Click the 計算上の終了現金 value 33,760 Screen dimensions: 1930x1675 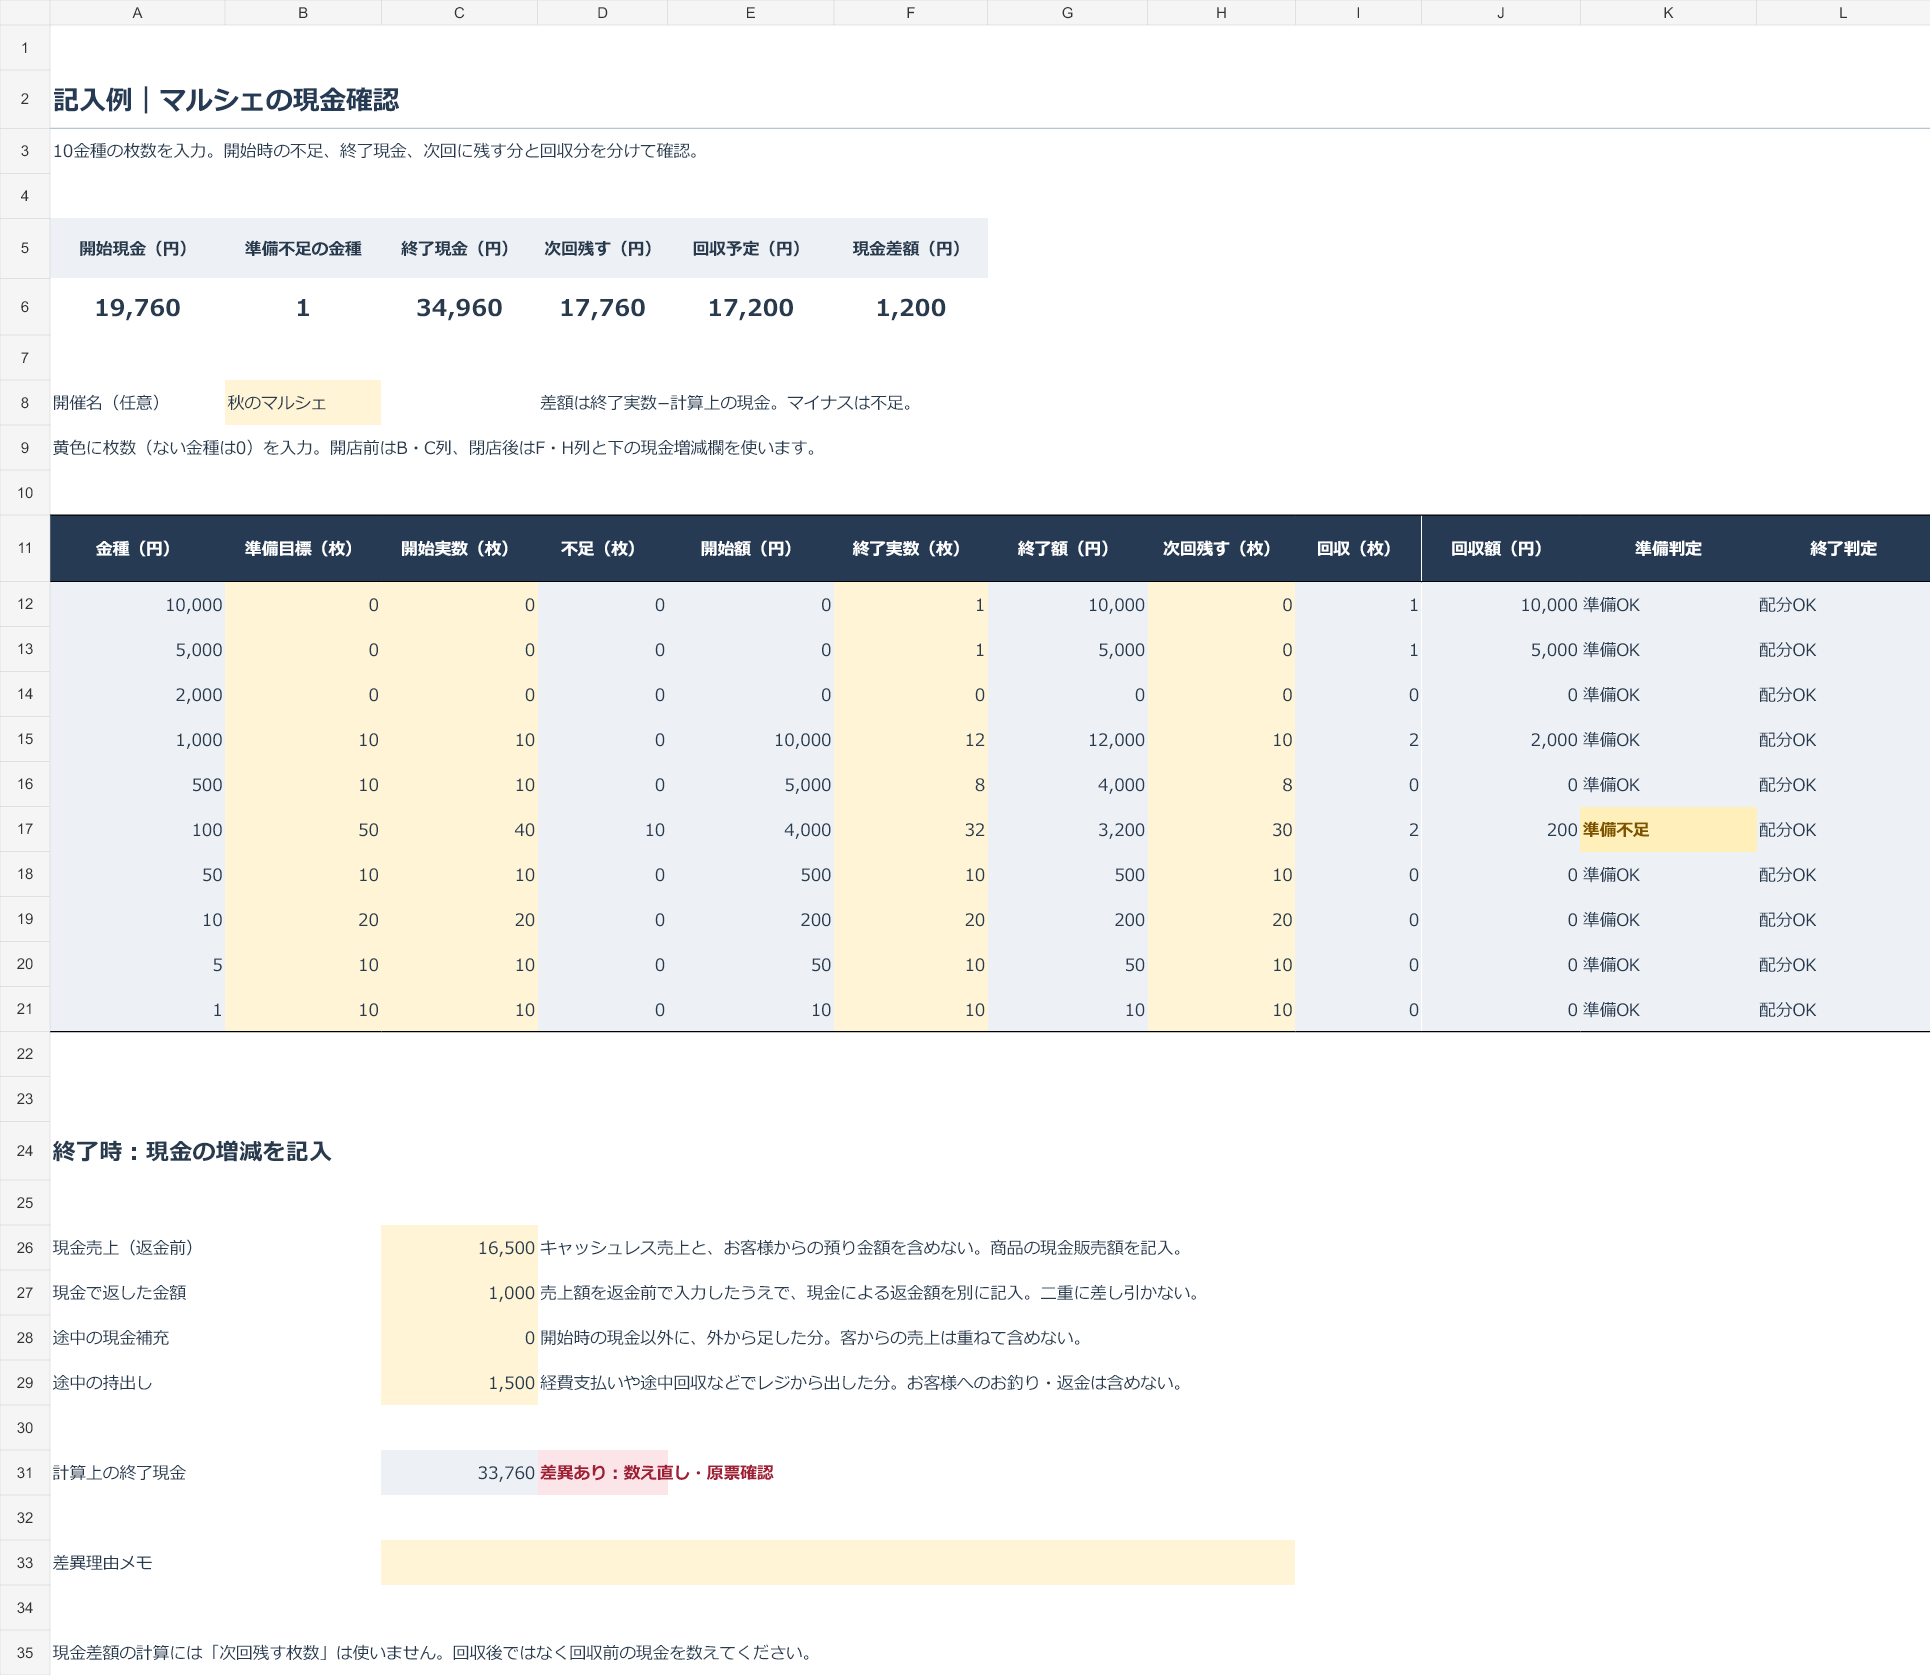point(459,1472)
